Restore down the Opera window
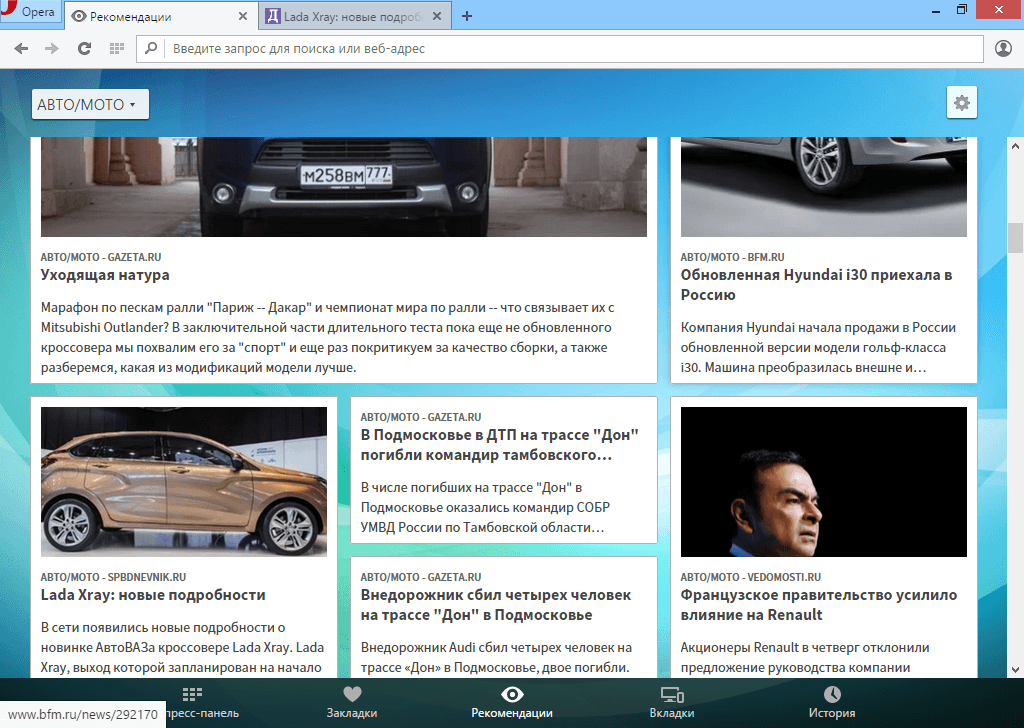1024x728 pixels. coord(961,10)
